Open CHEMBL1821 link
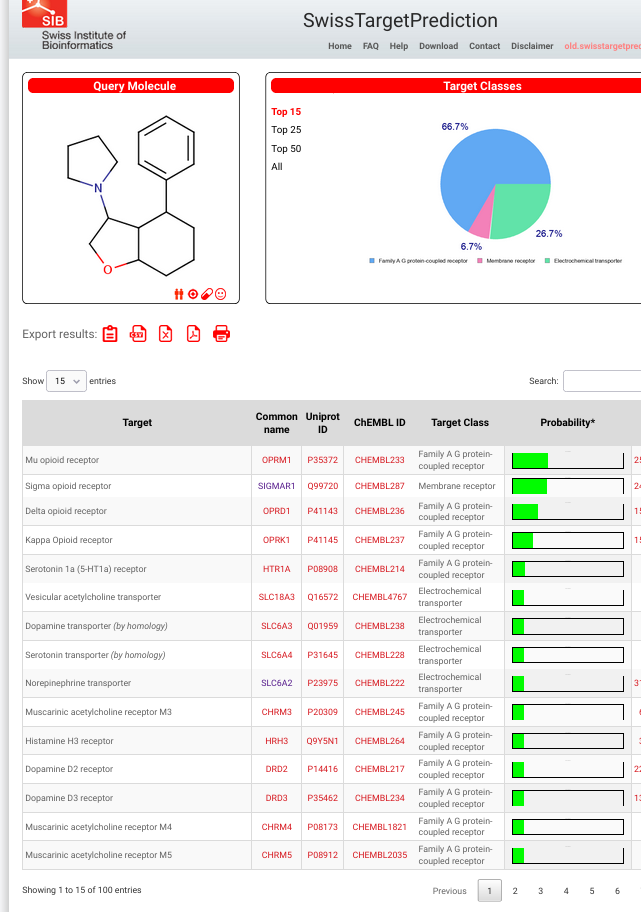 (379, 827)
